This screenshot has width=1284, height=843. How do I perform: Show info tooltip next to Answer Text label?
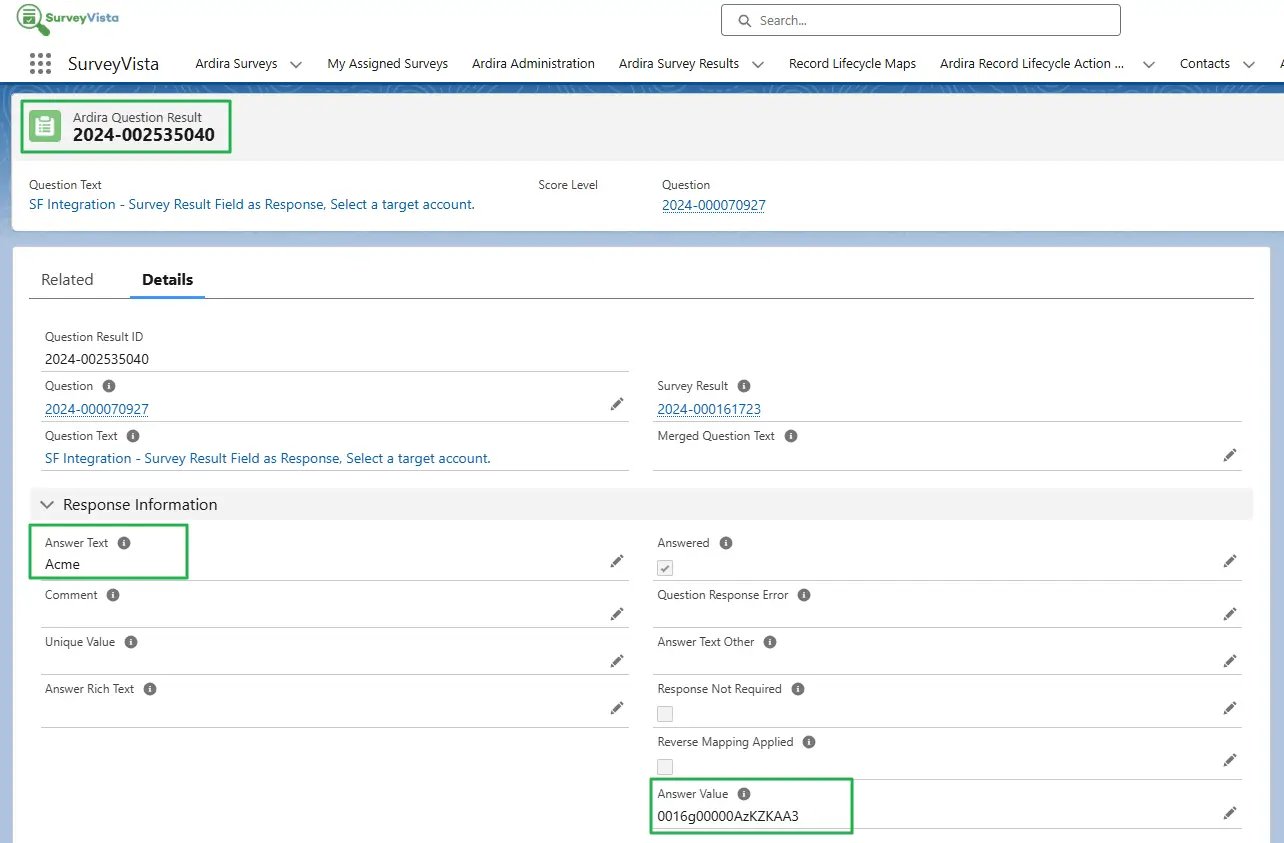[x=124, y=543]
